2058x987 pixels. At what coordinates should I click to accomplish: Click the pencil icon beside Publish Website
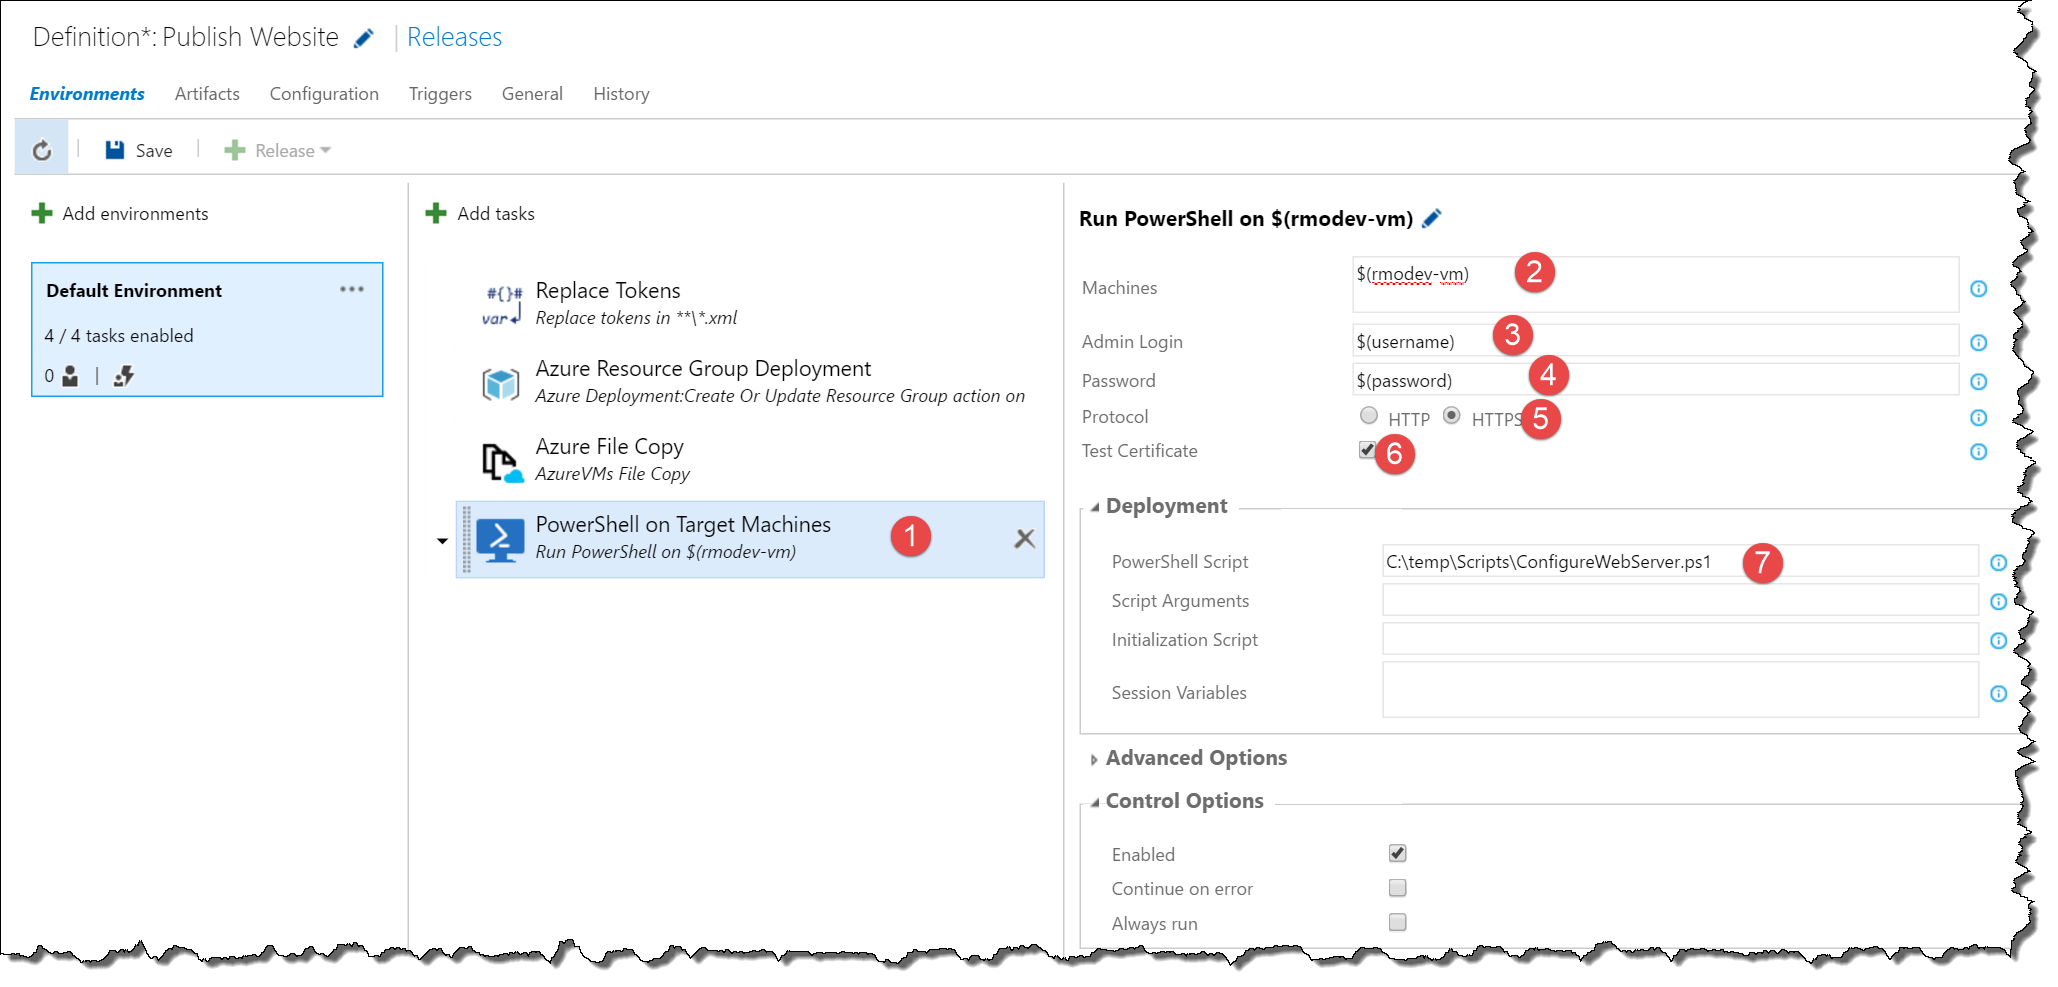click(364, 38)
